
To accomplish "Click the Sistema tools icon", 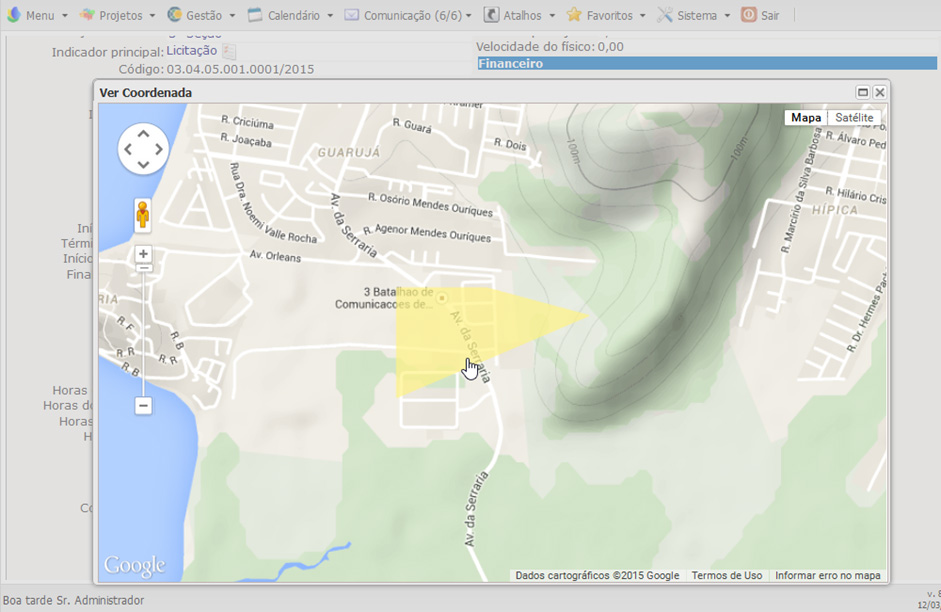I will [x=664, y=15].
